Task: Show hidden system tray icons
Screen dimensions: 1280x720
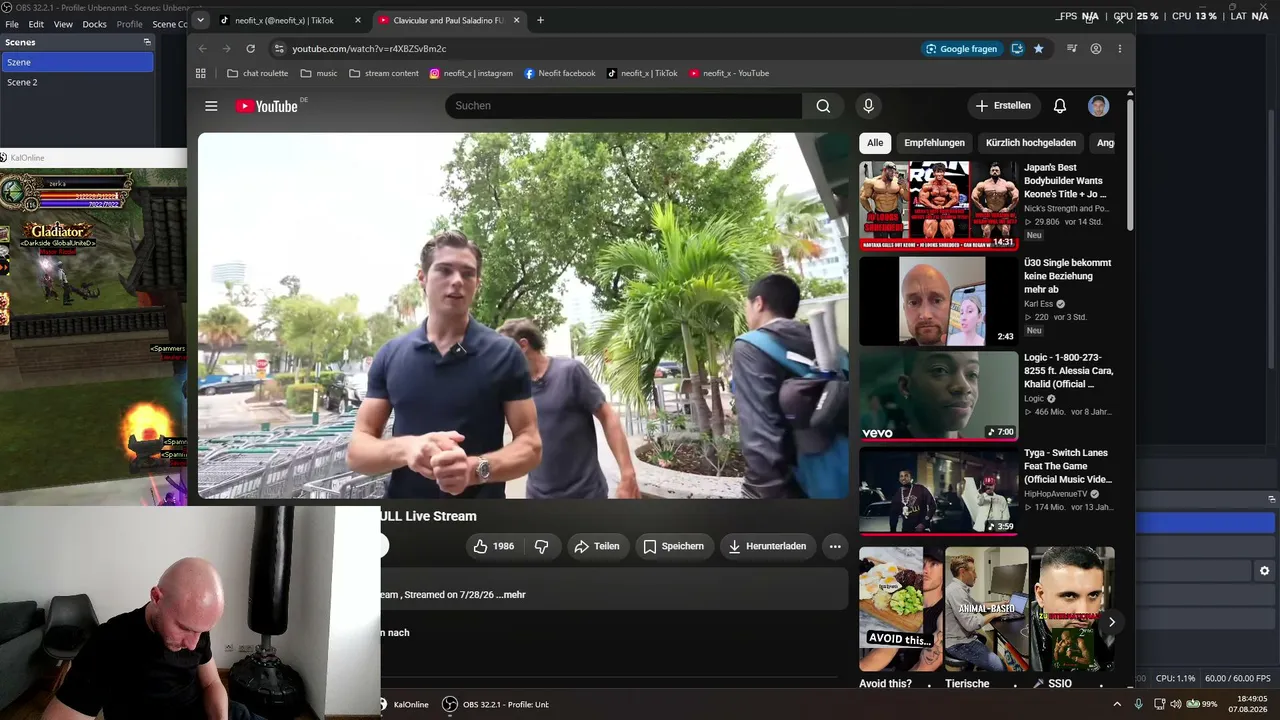Action: coord(1117,704)
